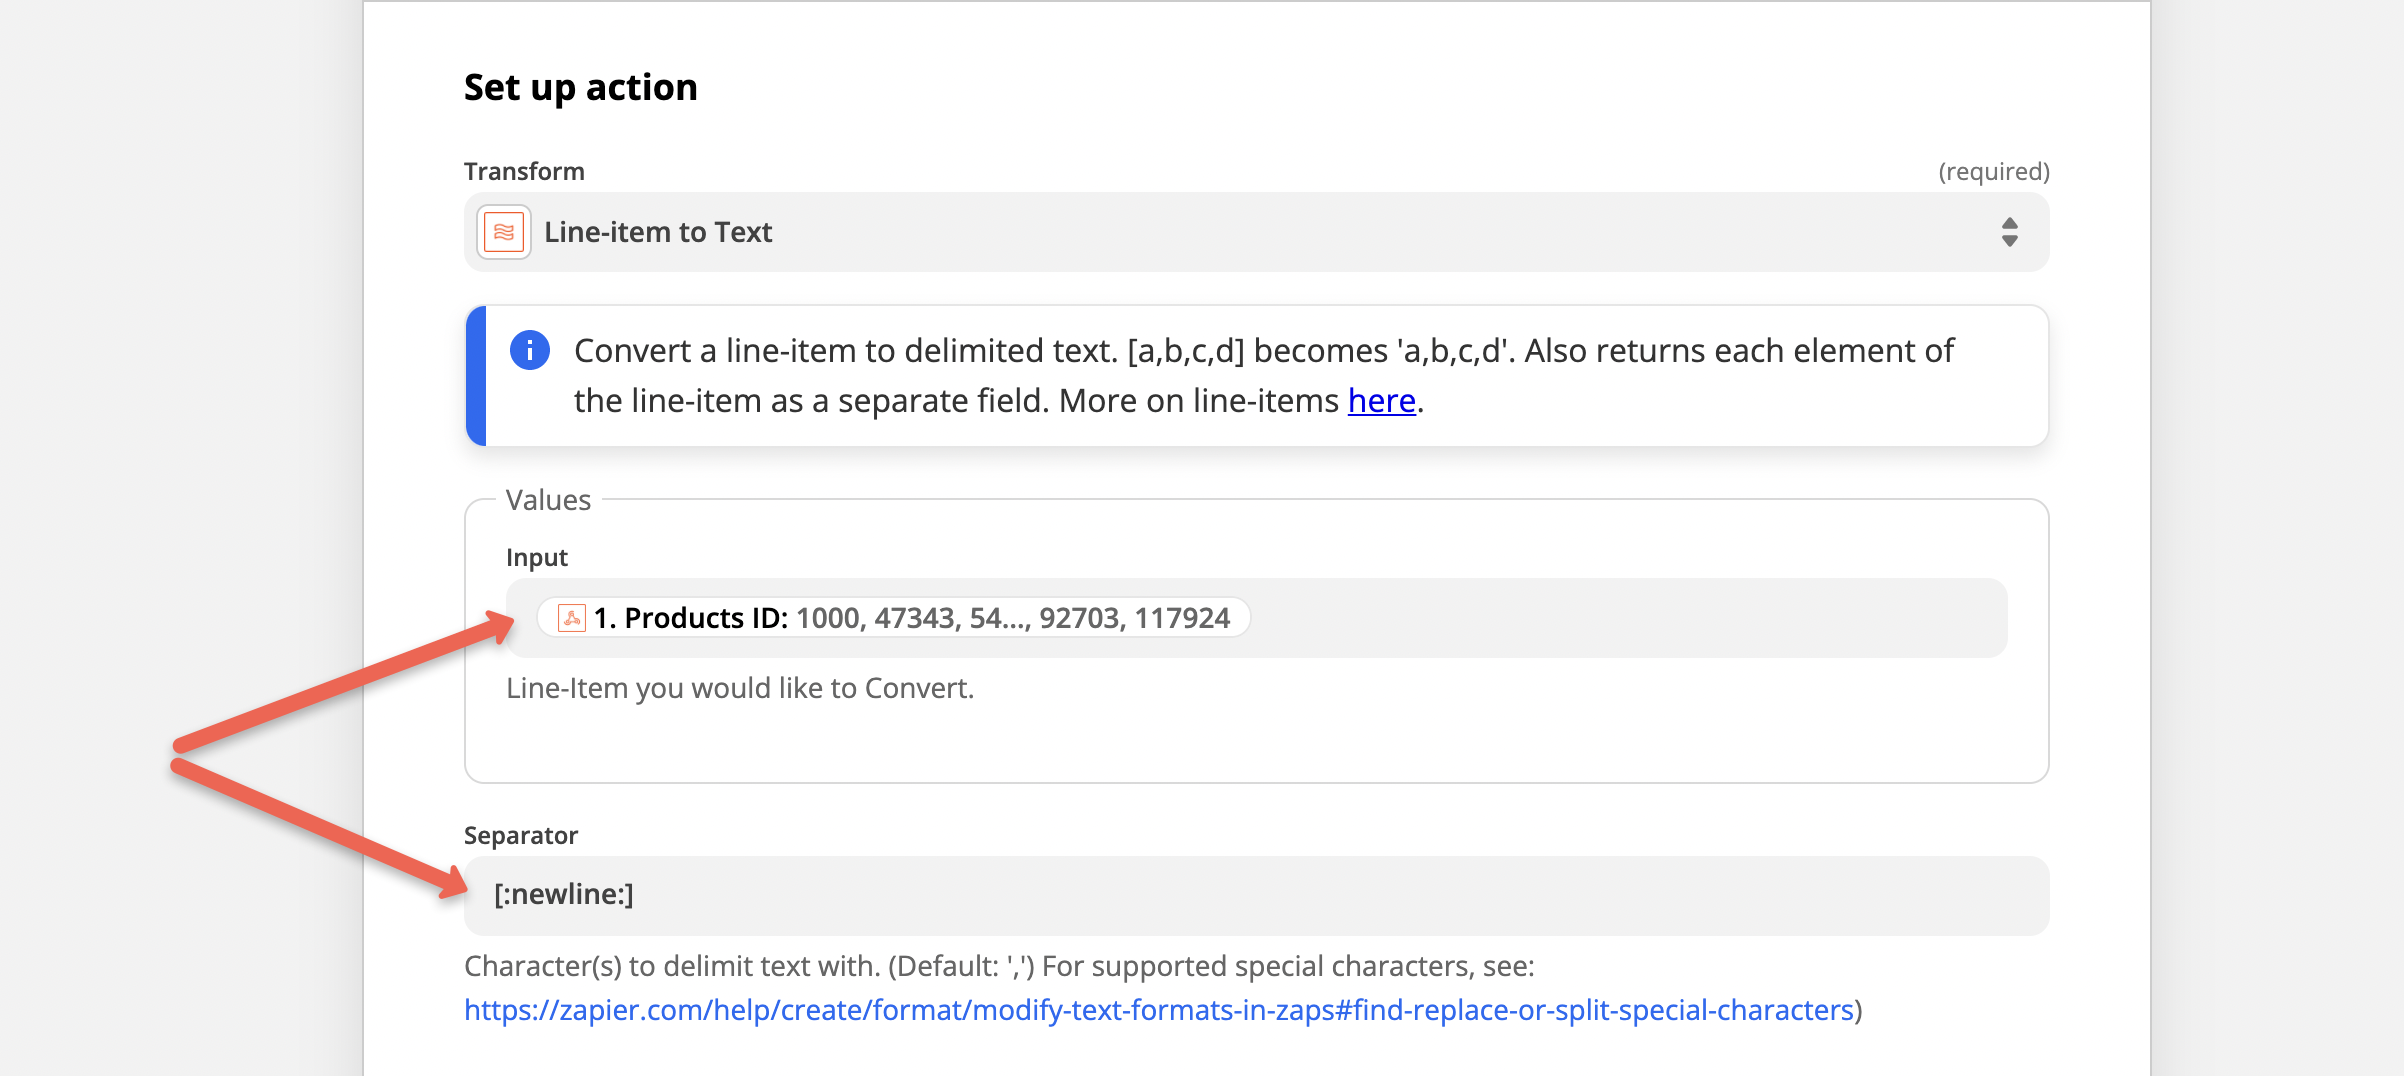
Task: Click the 'Character(s) to delimit text with' hint
Action: pos(999,966)
